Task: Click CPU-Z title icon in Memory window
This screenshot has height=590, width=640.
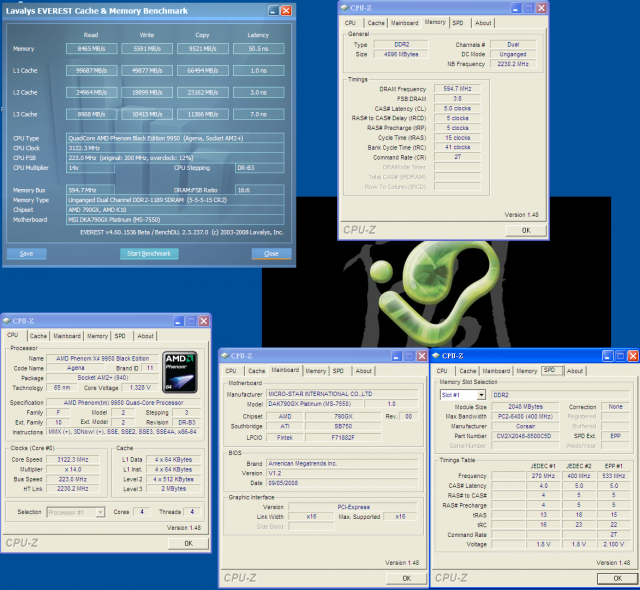Action: (x=344, y=8)
